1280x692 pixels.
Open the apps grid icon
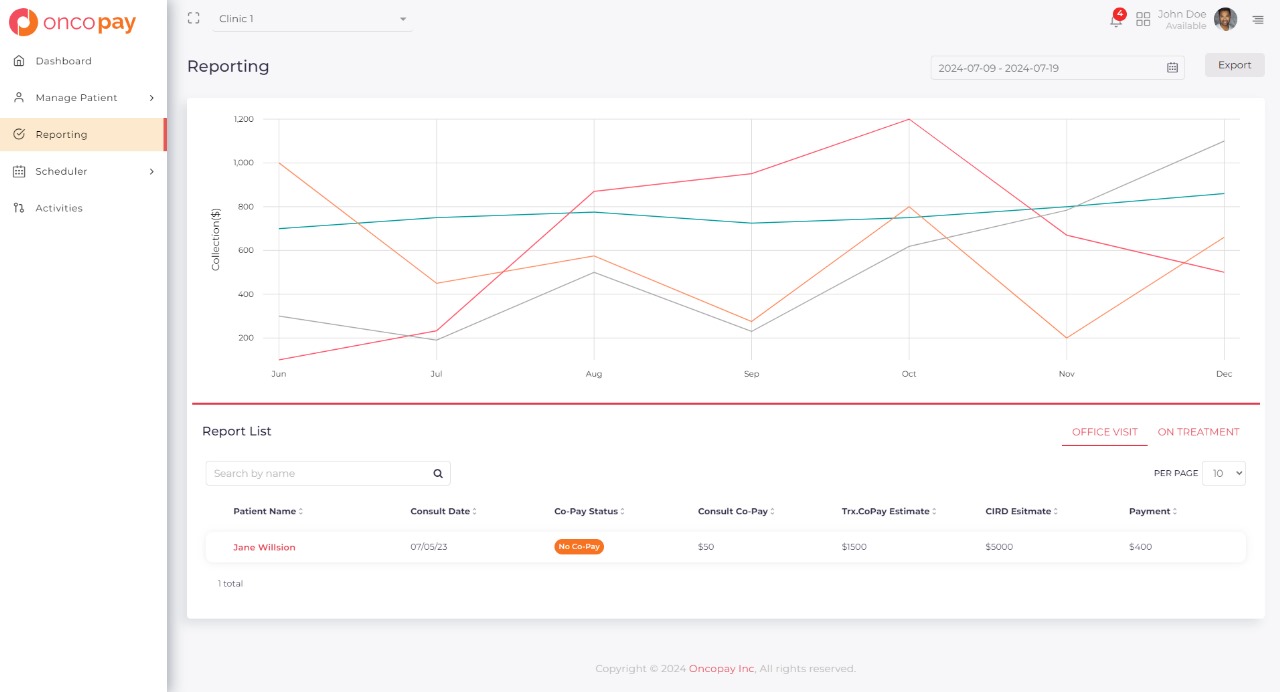coord(1143,19)
